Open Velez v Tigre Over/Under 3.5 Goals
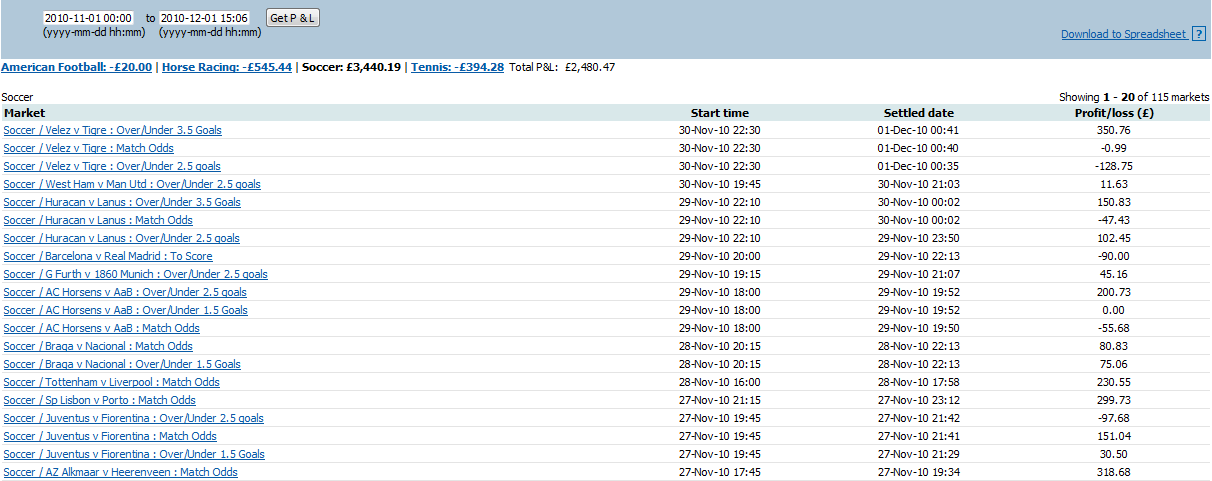The width and height of the screenshot is (1212, 481). (x=113, y=130)
